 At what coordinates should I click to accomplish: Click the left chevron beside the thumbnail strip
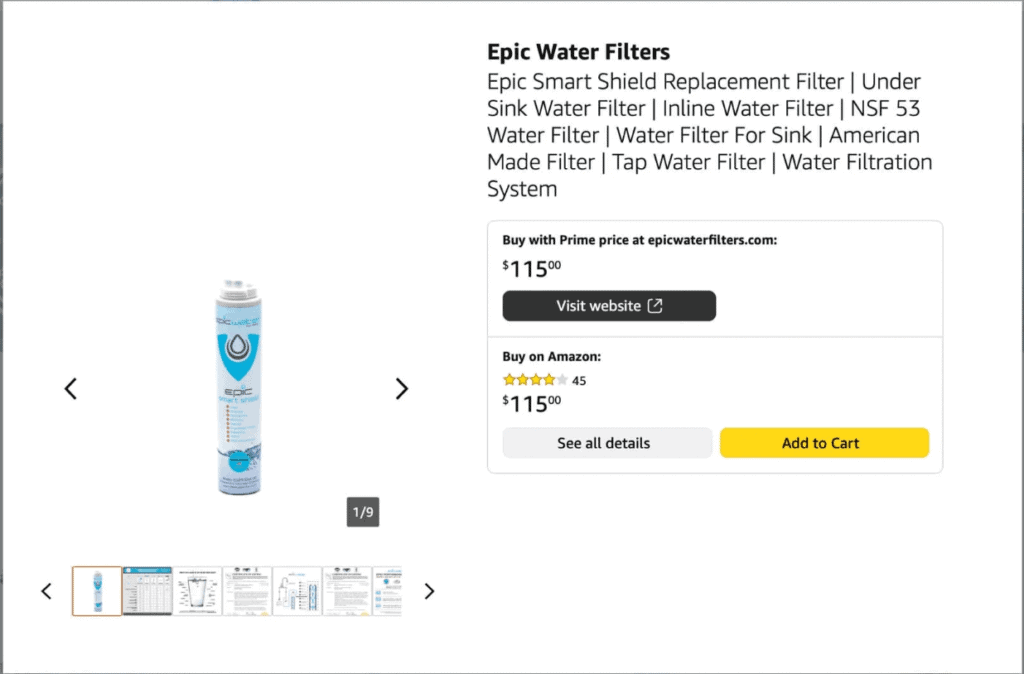[x=46, y=591]
